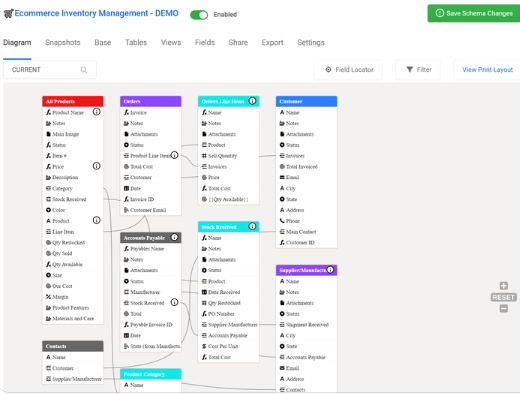This screenshot has height=394, width=520.
Task: Open the Field Locator
Action: 348,70
